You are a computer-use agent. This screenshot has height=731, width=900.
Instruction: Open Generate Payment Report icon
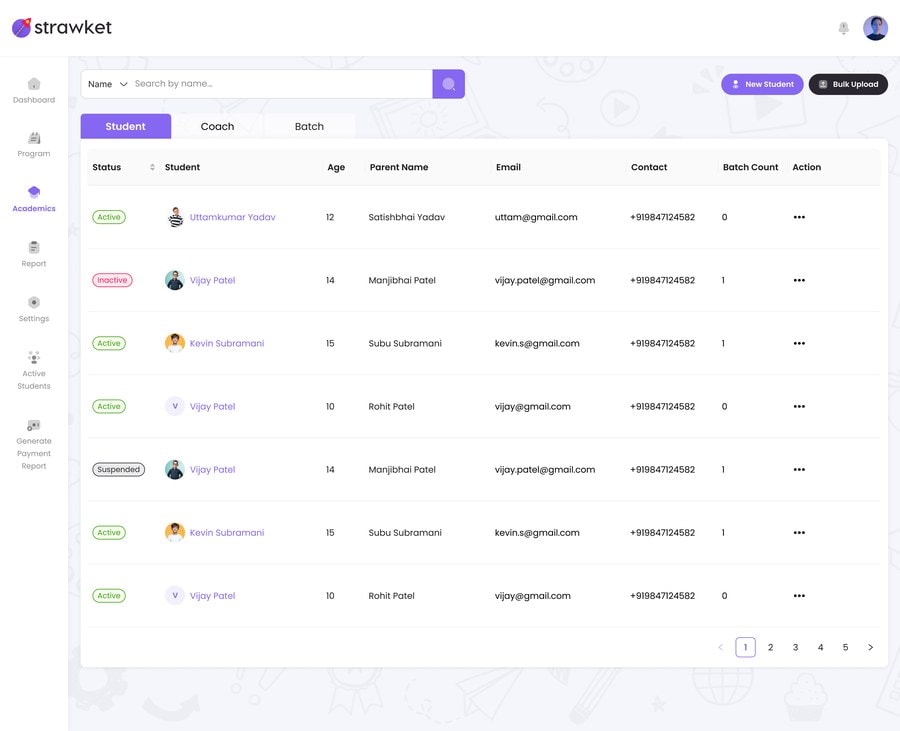click(x=34, y=425)
